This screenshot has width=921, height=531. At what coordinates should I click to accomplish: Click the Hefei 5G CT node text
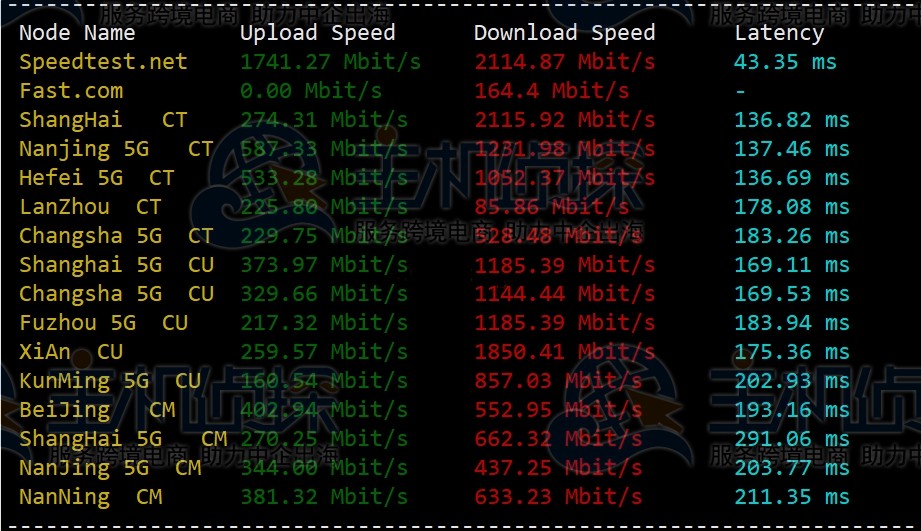pyautogui.click(x=97, y=178)
